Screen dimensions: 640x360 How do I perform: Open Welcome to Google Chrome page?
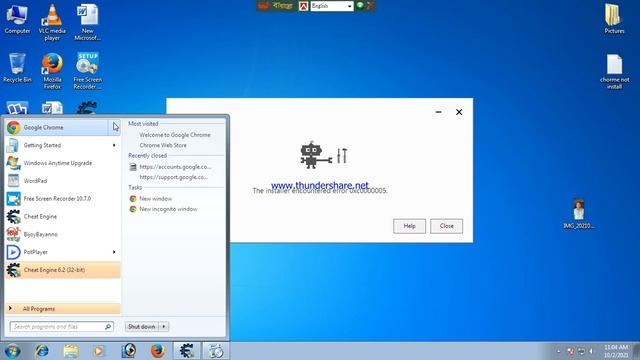pyautogui.click(x=175, y=135)
